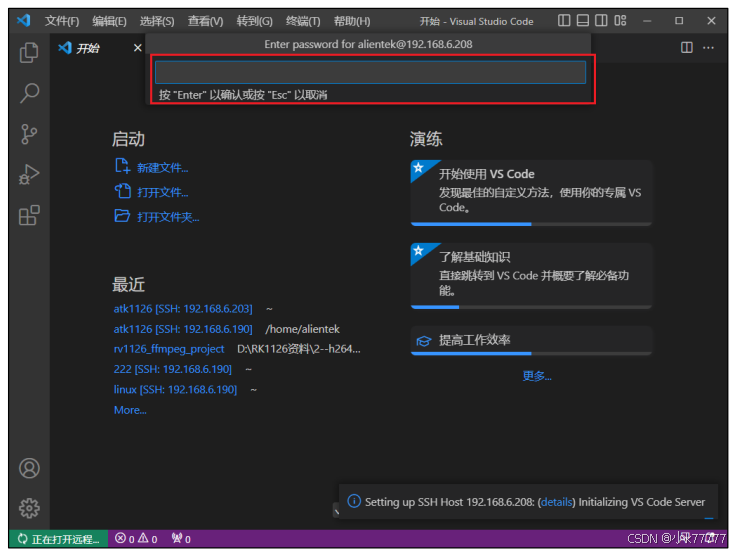Open the 编辑(E) menu
The height and width of the screenshot is (552, 744).
tap(109, 21)
